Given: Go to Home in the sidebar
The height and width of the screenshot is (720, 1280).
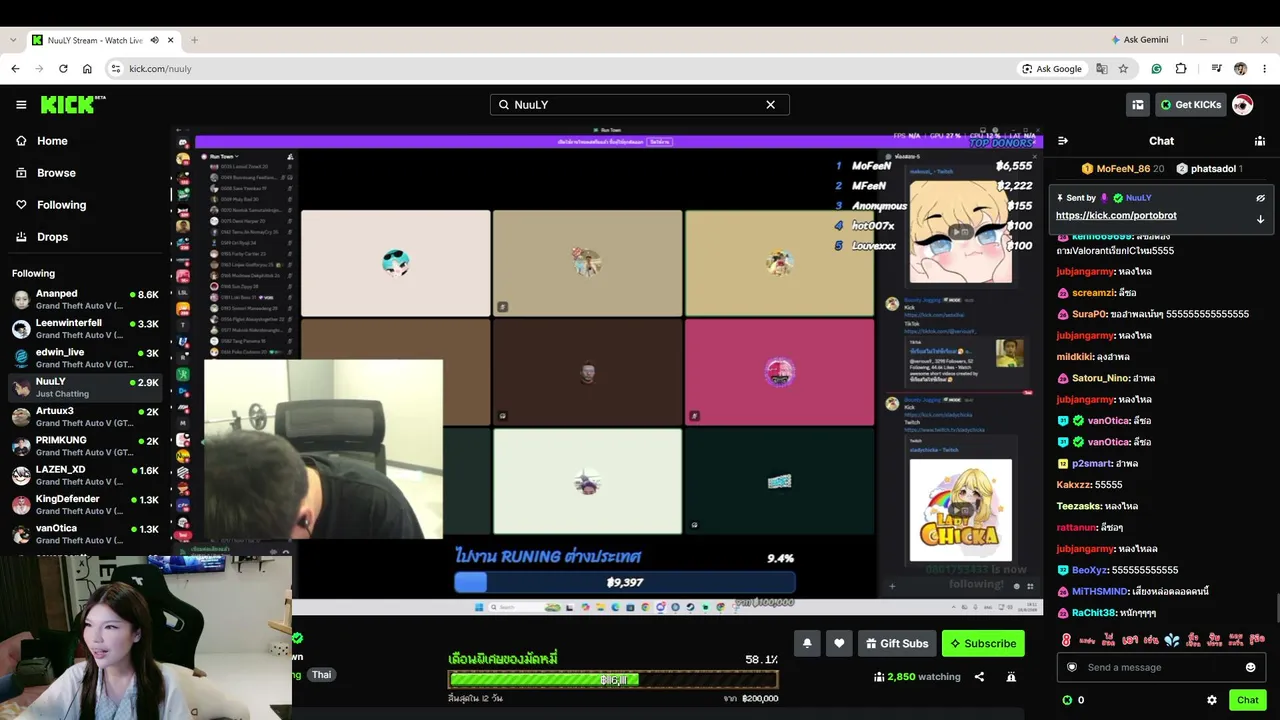Looking at the screenshot, I should coord(85,141).
